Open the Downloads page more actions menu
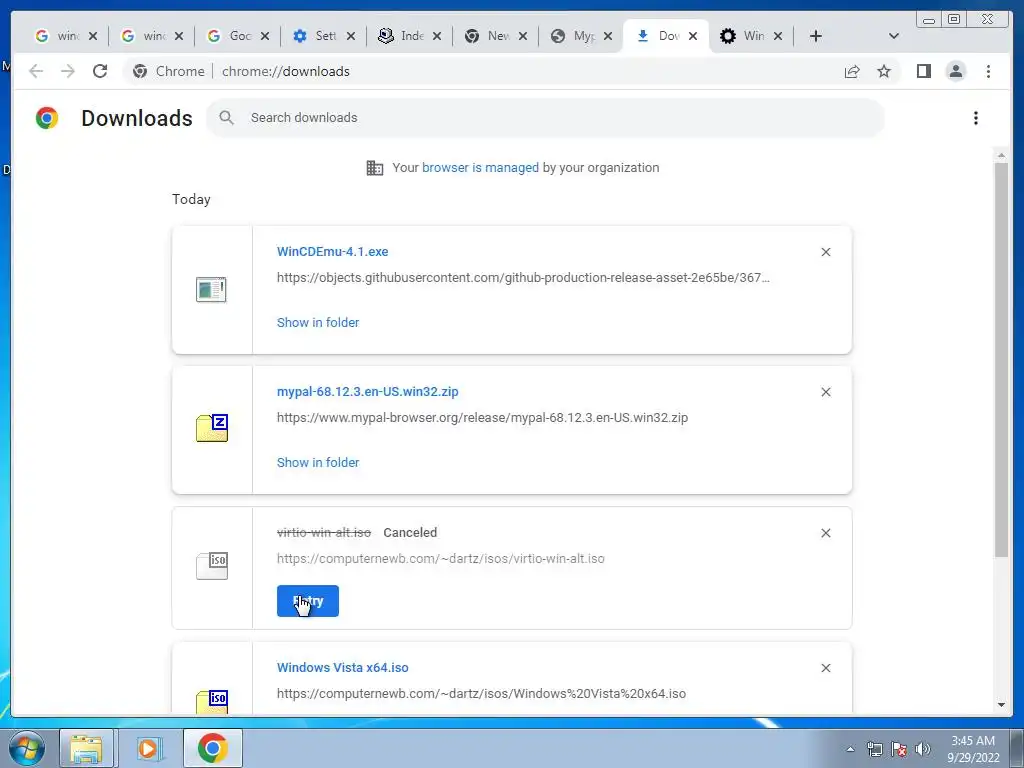Viewport: 1024px width, 768px height. coord(976,118)
